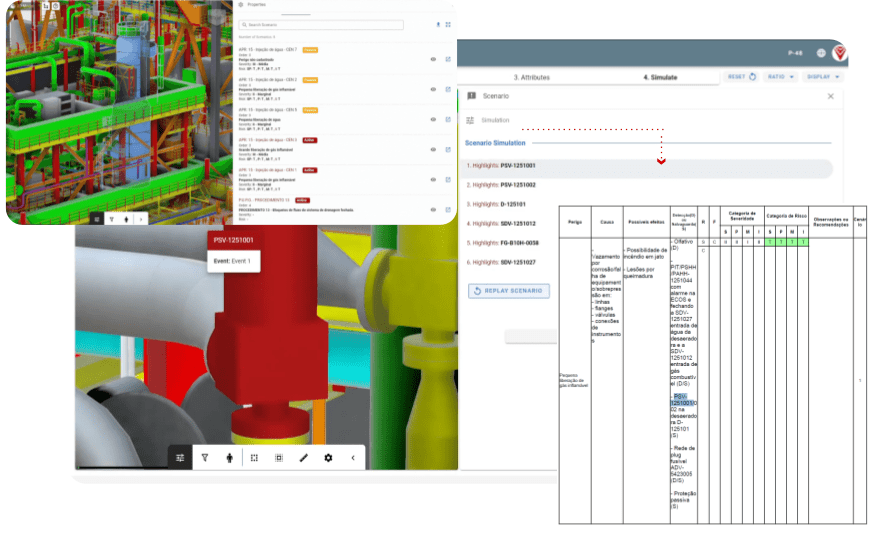The height and width of the screenshot is (539, 880).
Task: Open CEN 7 scenario via launch icon
Action: point(448,59)
